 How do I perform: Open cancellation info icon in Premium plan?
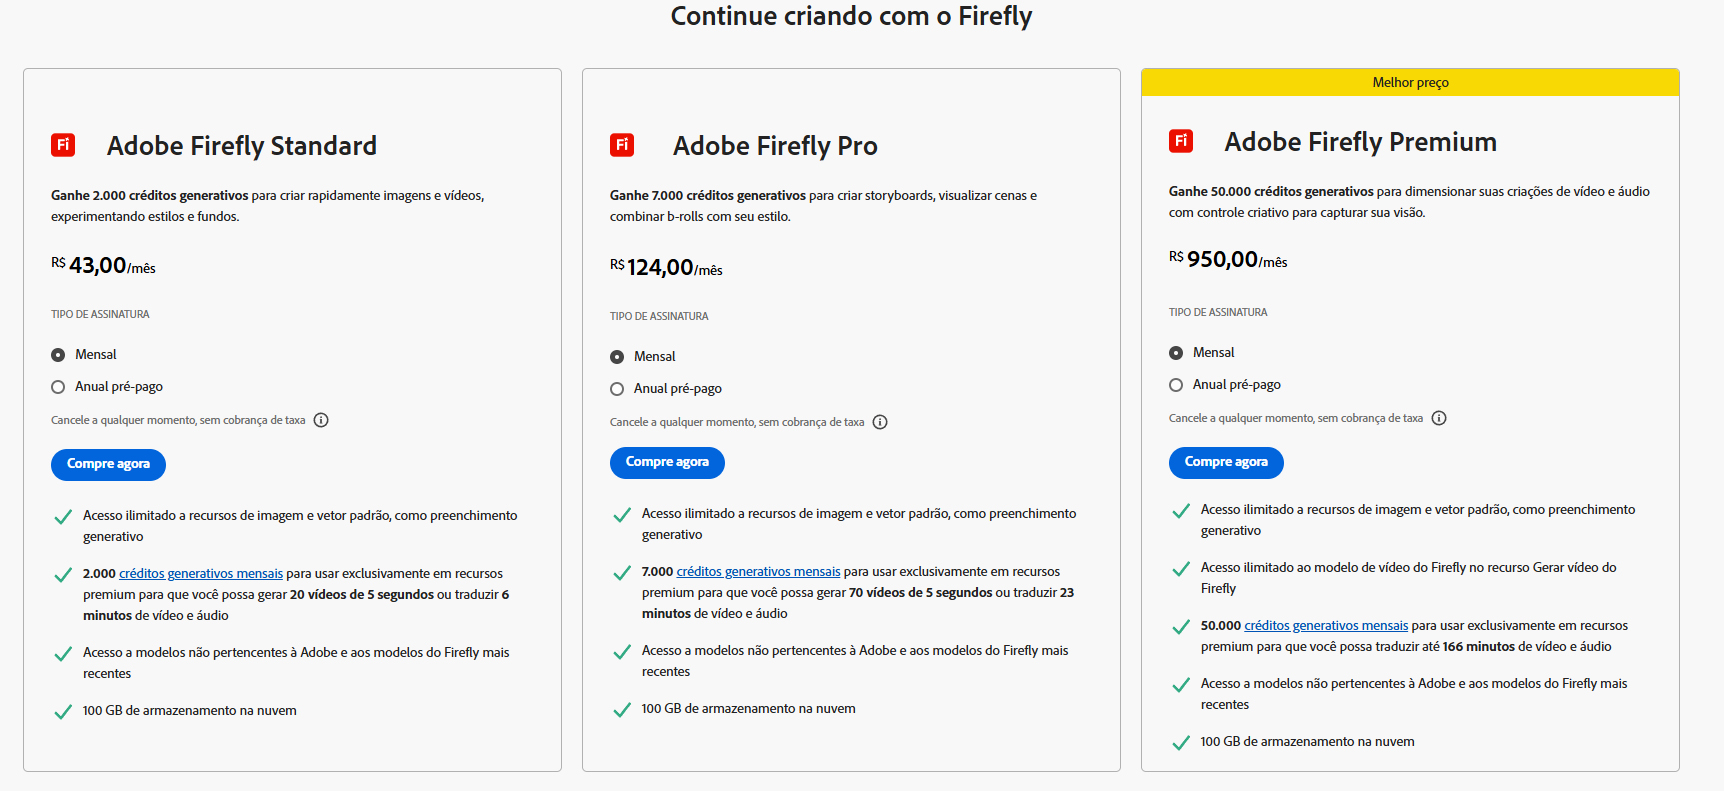tap(1439, 418)
